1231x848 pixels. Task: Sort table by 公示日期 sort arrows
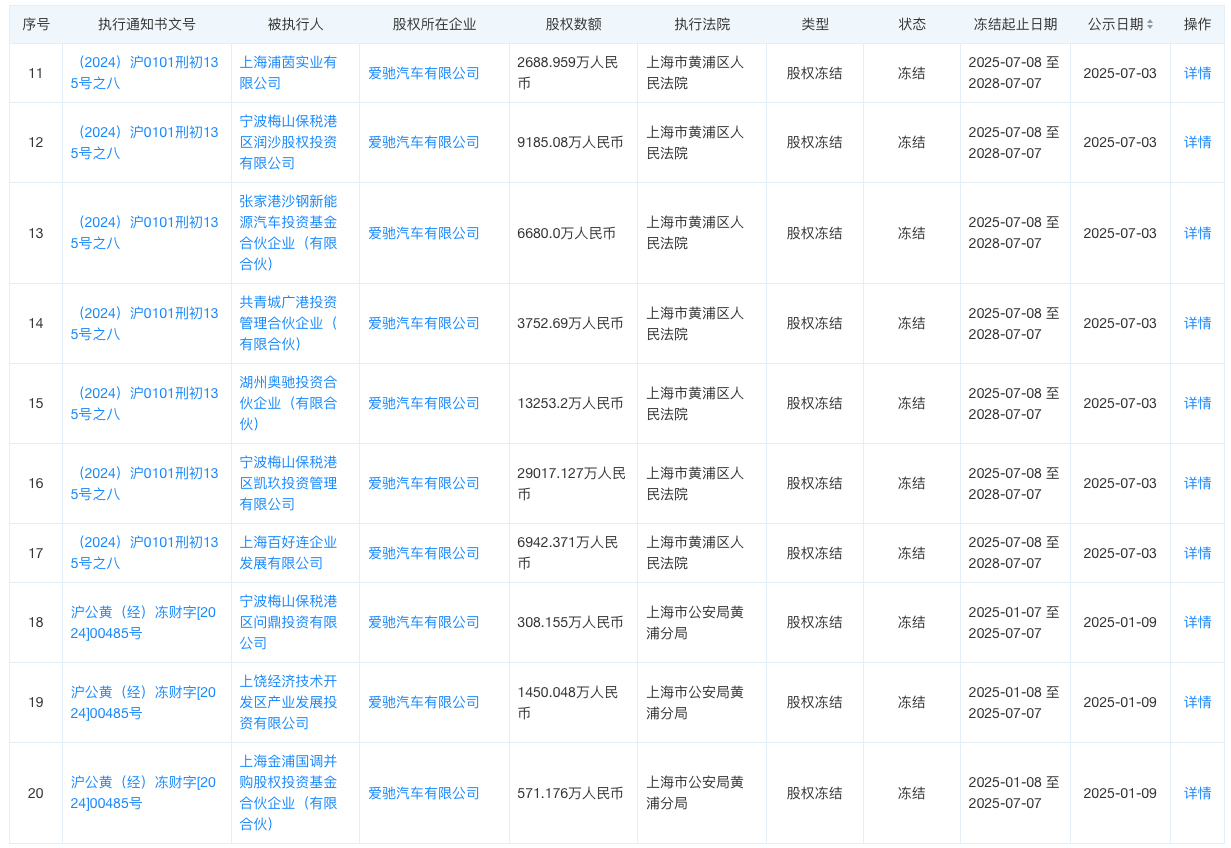tap(1150, 24)
